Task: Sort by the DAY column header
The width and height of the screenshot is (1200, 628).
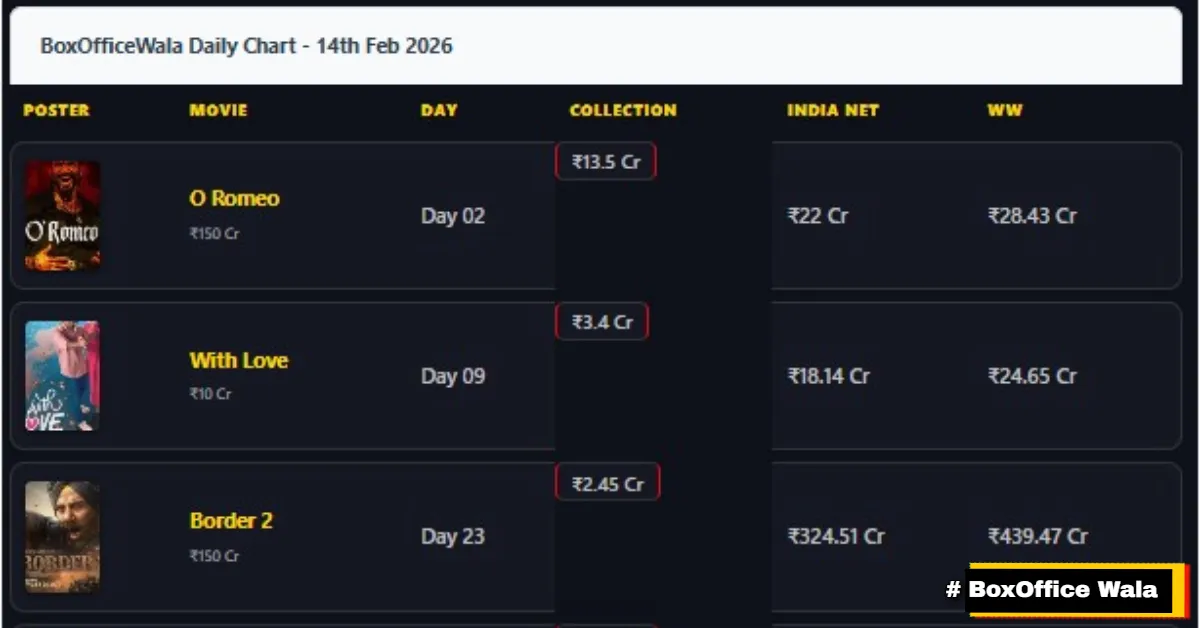Action: [x=439, y=111]
